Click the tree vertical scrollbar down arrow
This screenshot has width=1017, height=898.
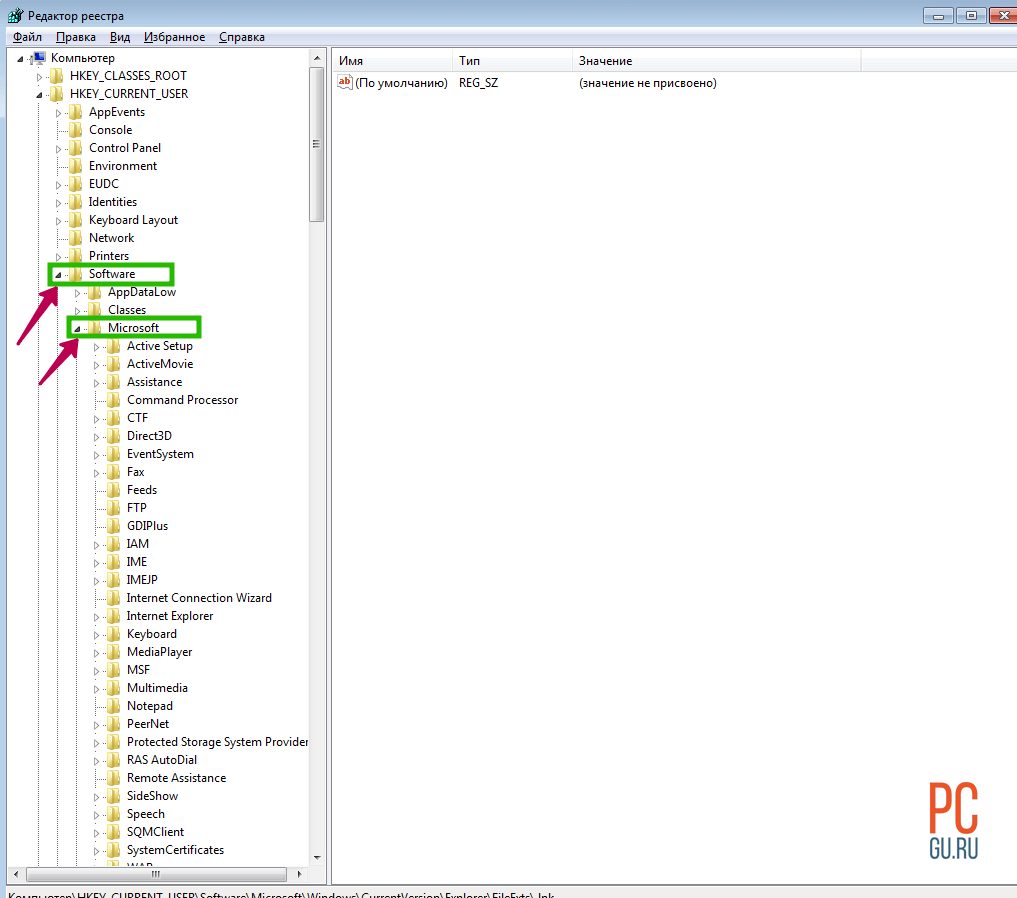pyautogui.click(x=317, y=857)
